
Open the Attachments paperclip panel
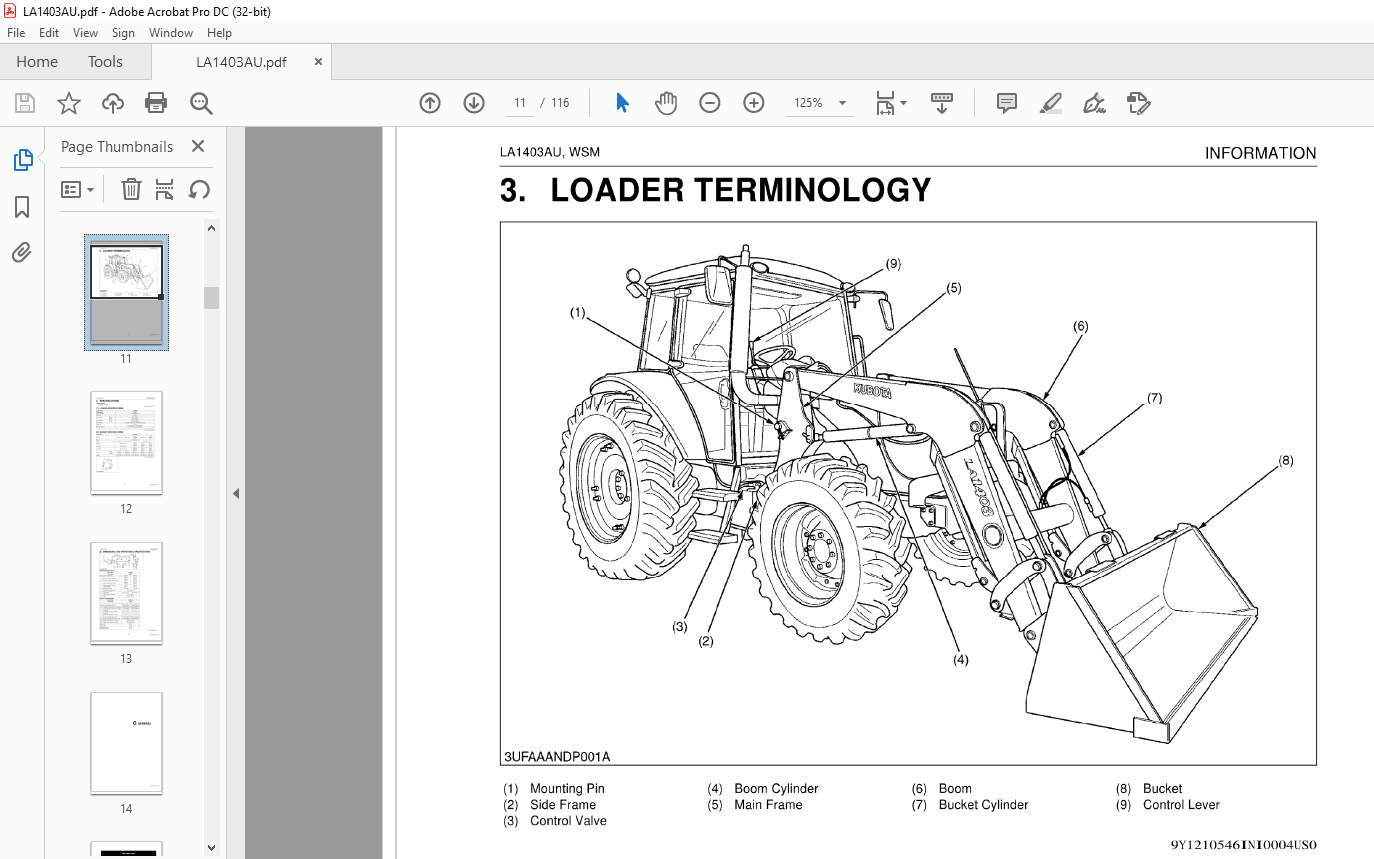(x=22, y=252)
